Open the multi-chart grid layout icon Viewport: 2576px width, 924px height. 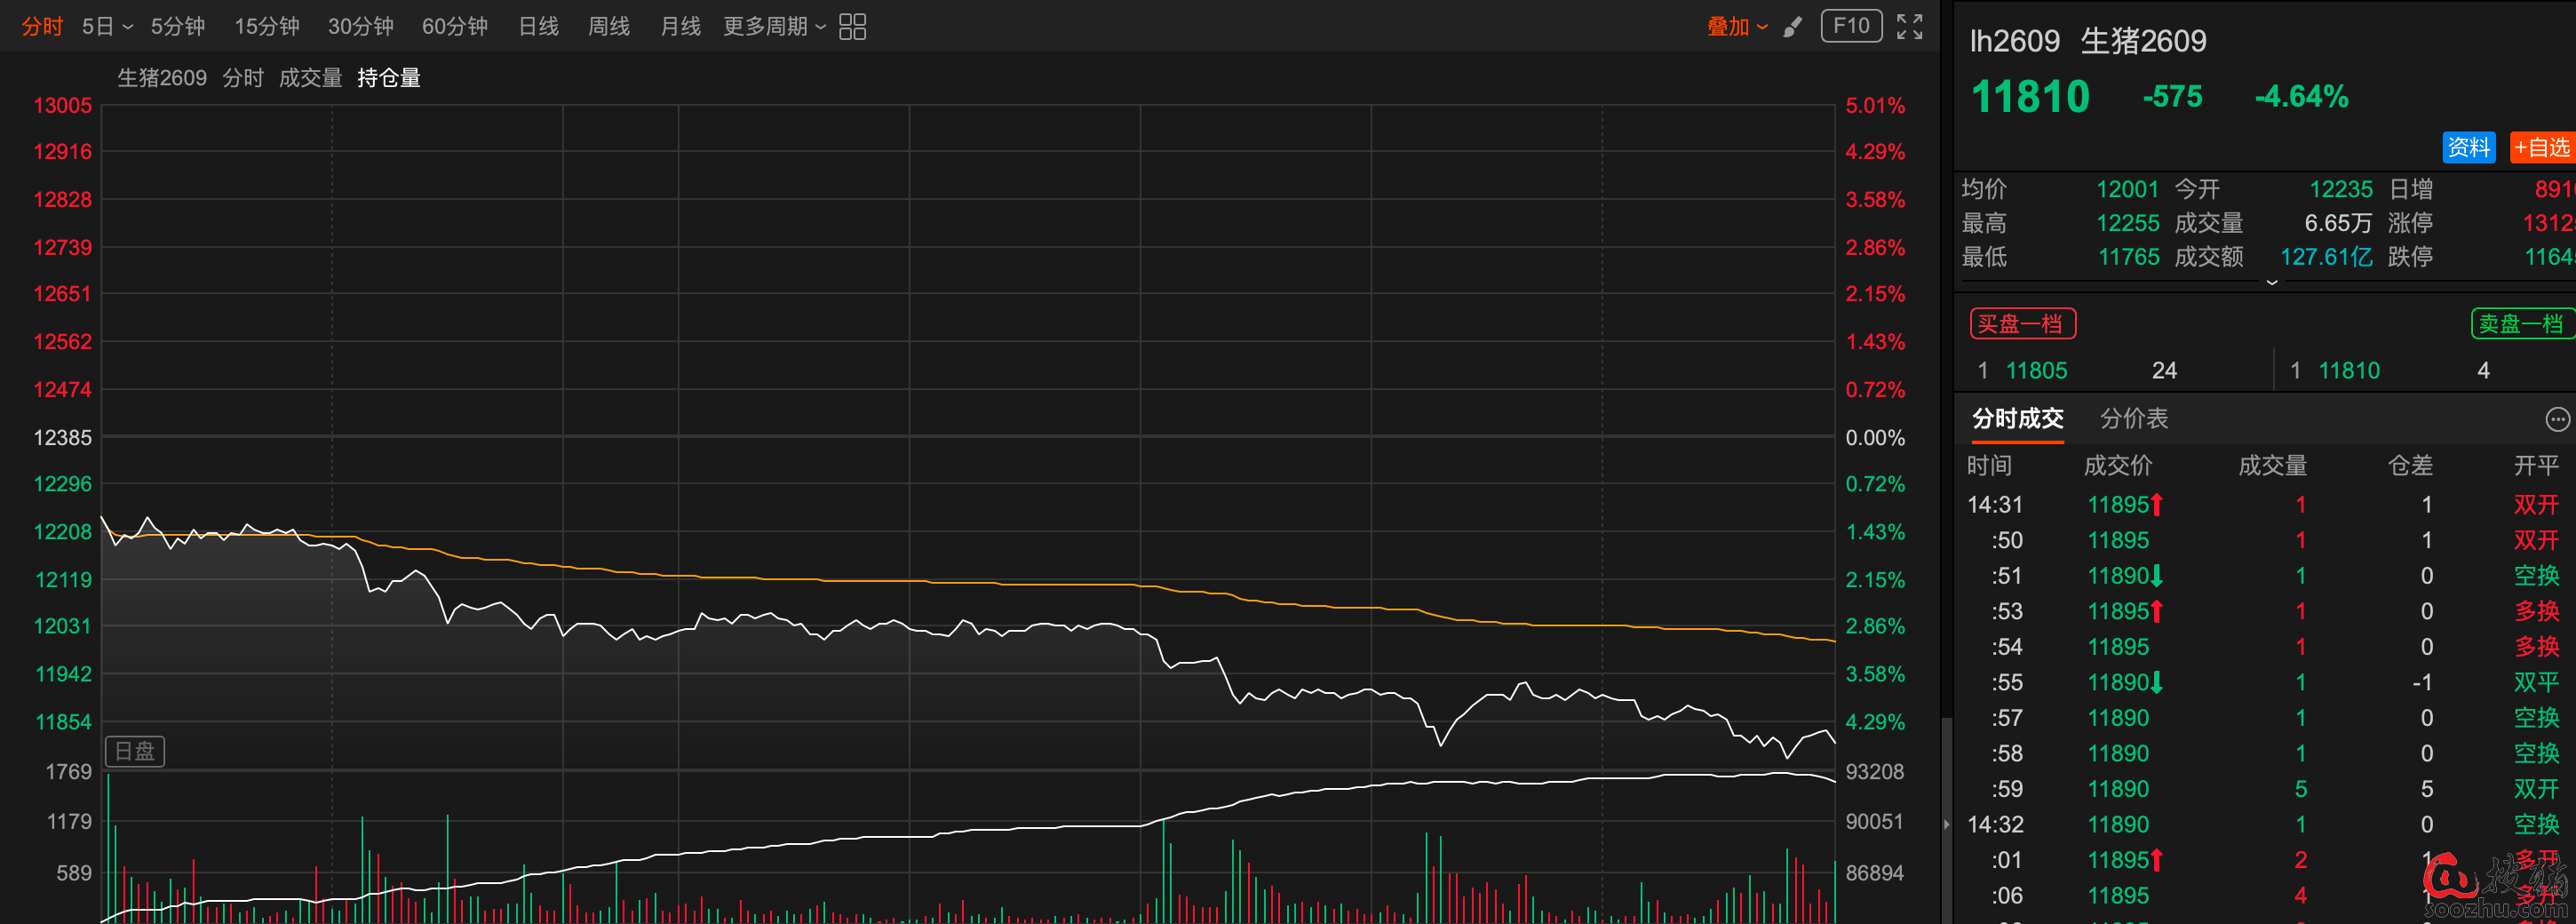click(852, 27)
